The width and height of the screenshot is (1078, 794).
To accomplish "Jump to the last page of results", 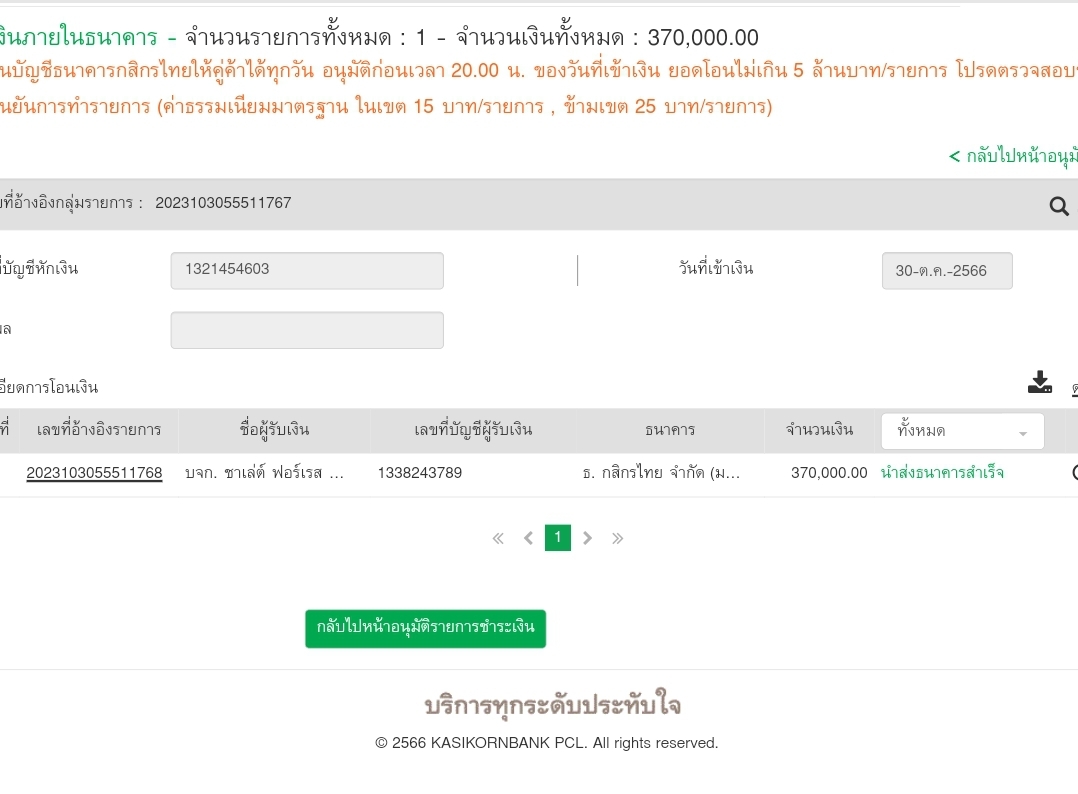I will point(618,538).
